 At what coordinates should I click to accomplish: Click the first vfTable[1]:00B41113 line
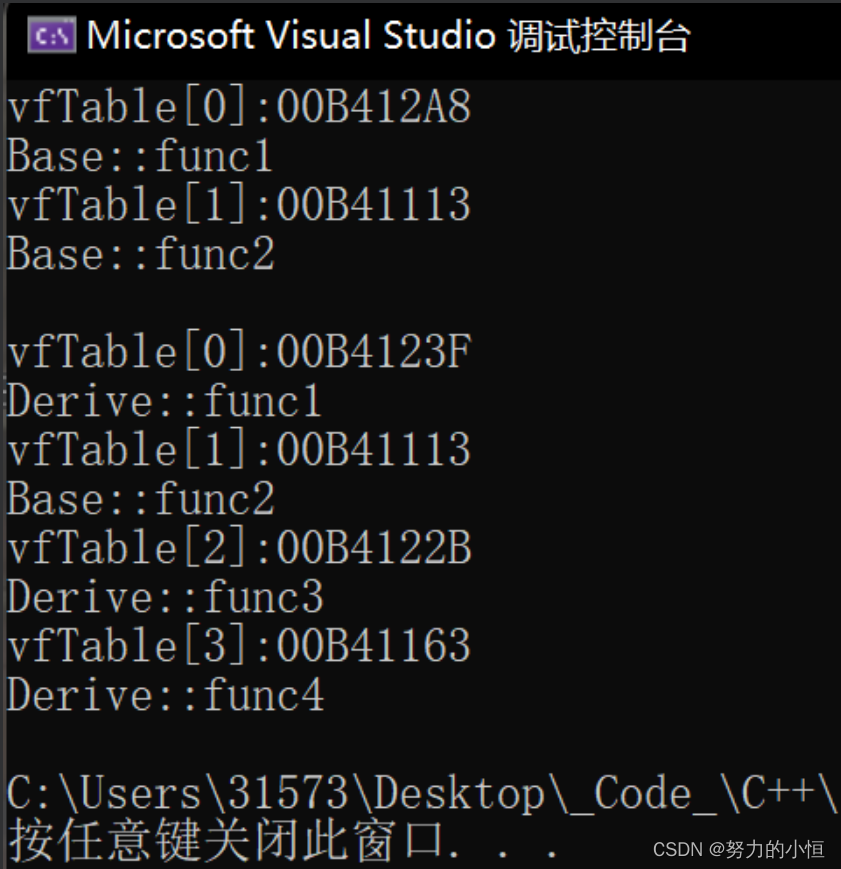coord(239,205)
